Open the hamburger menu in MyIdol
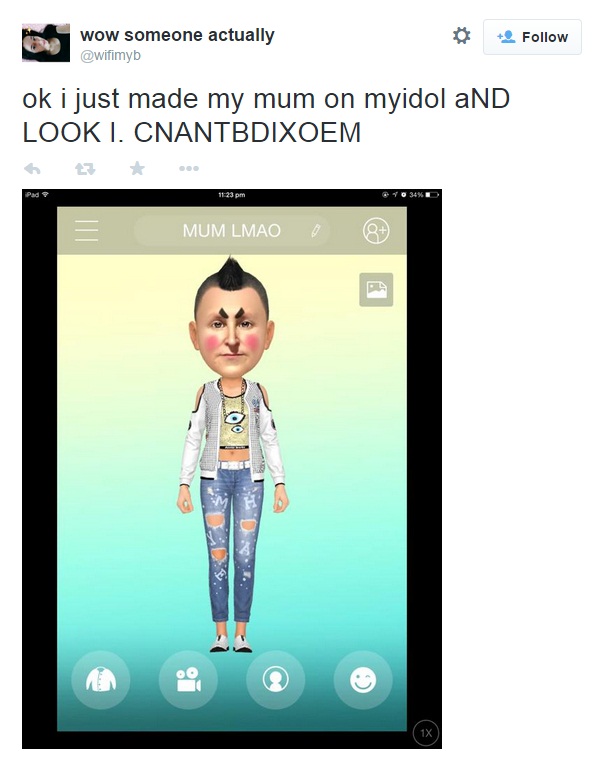Screen dimensions: 598x762 coord(87,230)
